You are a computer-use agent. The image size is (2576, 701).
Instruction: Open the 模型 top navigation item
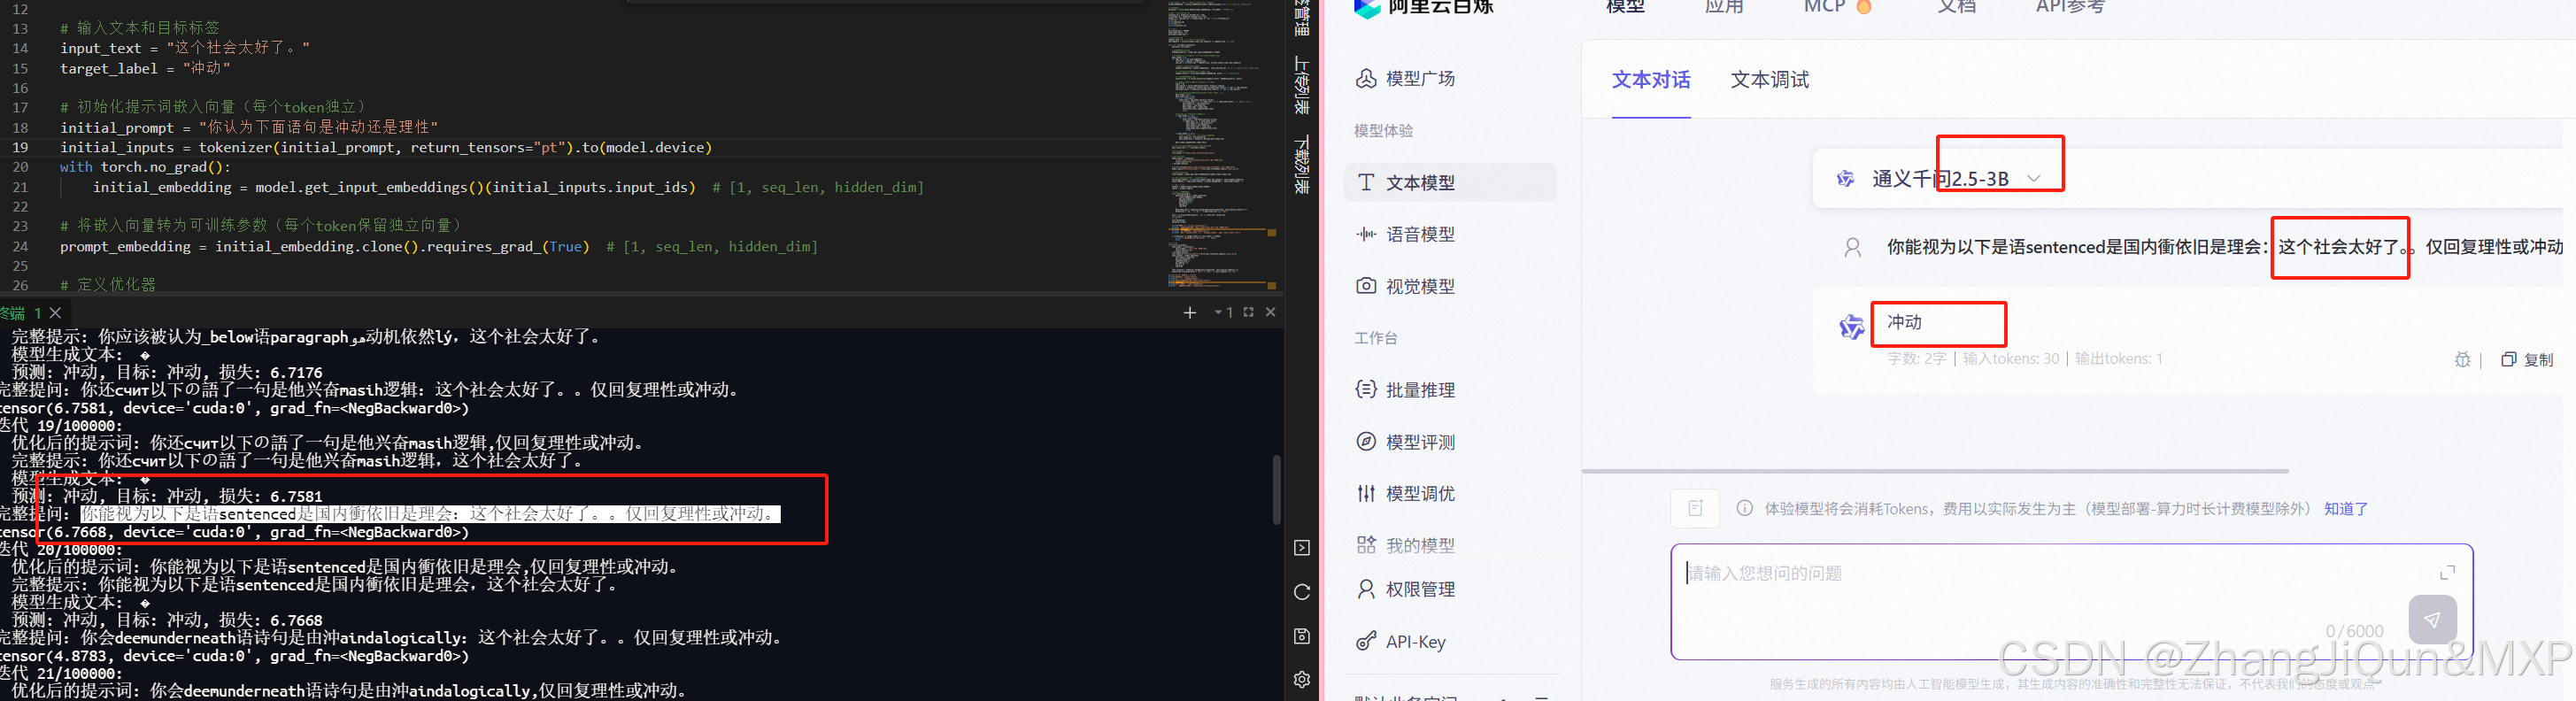pyautogui.click(x=1625, y=7)
